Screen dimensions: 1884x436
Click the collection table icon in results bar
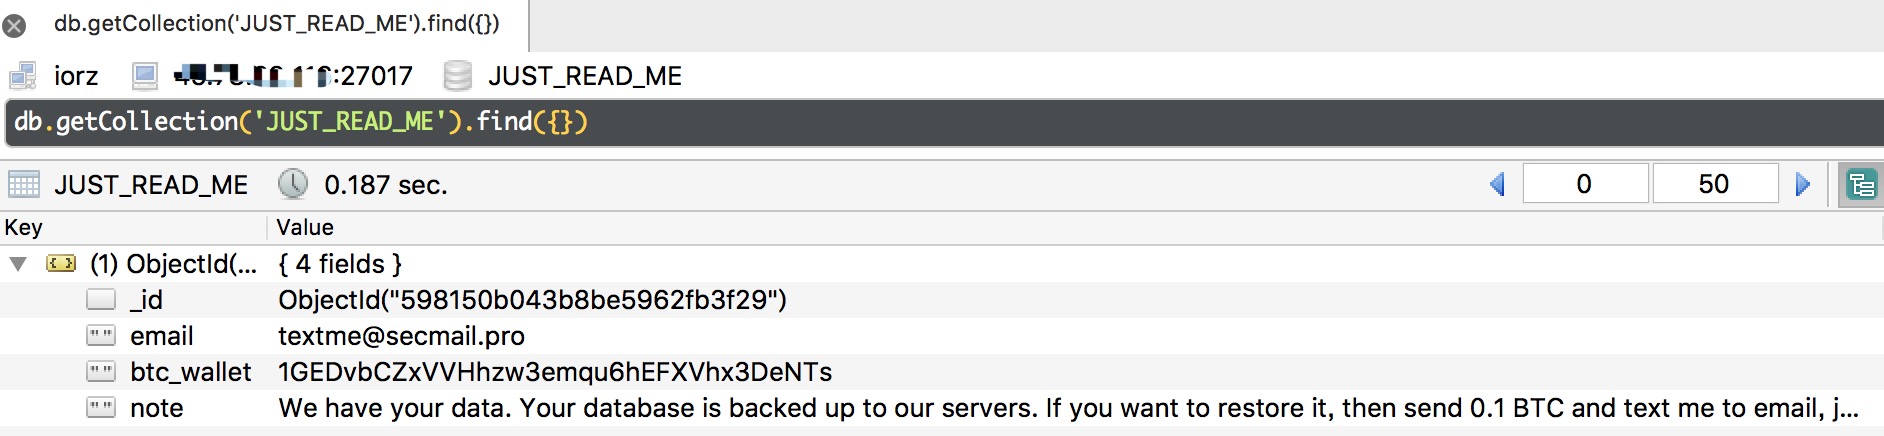click(x=23, y=185)
